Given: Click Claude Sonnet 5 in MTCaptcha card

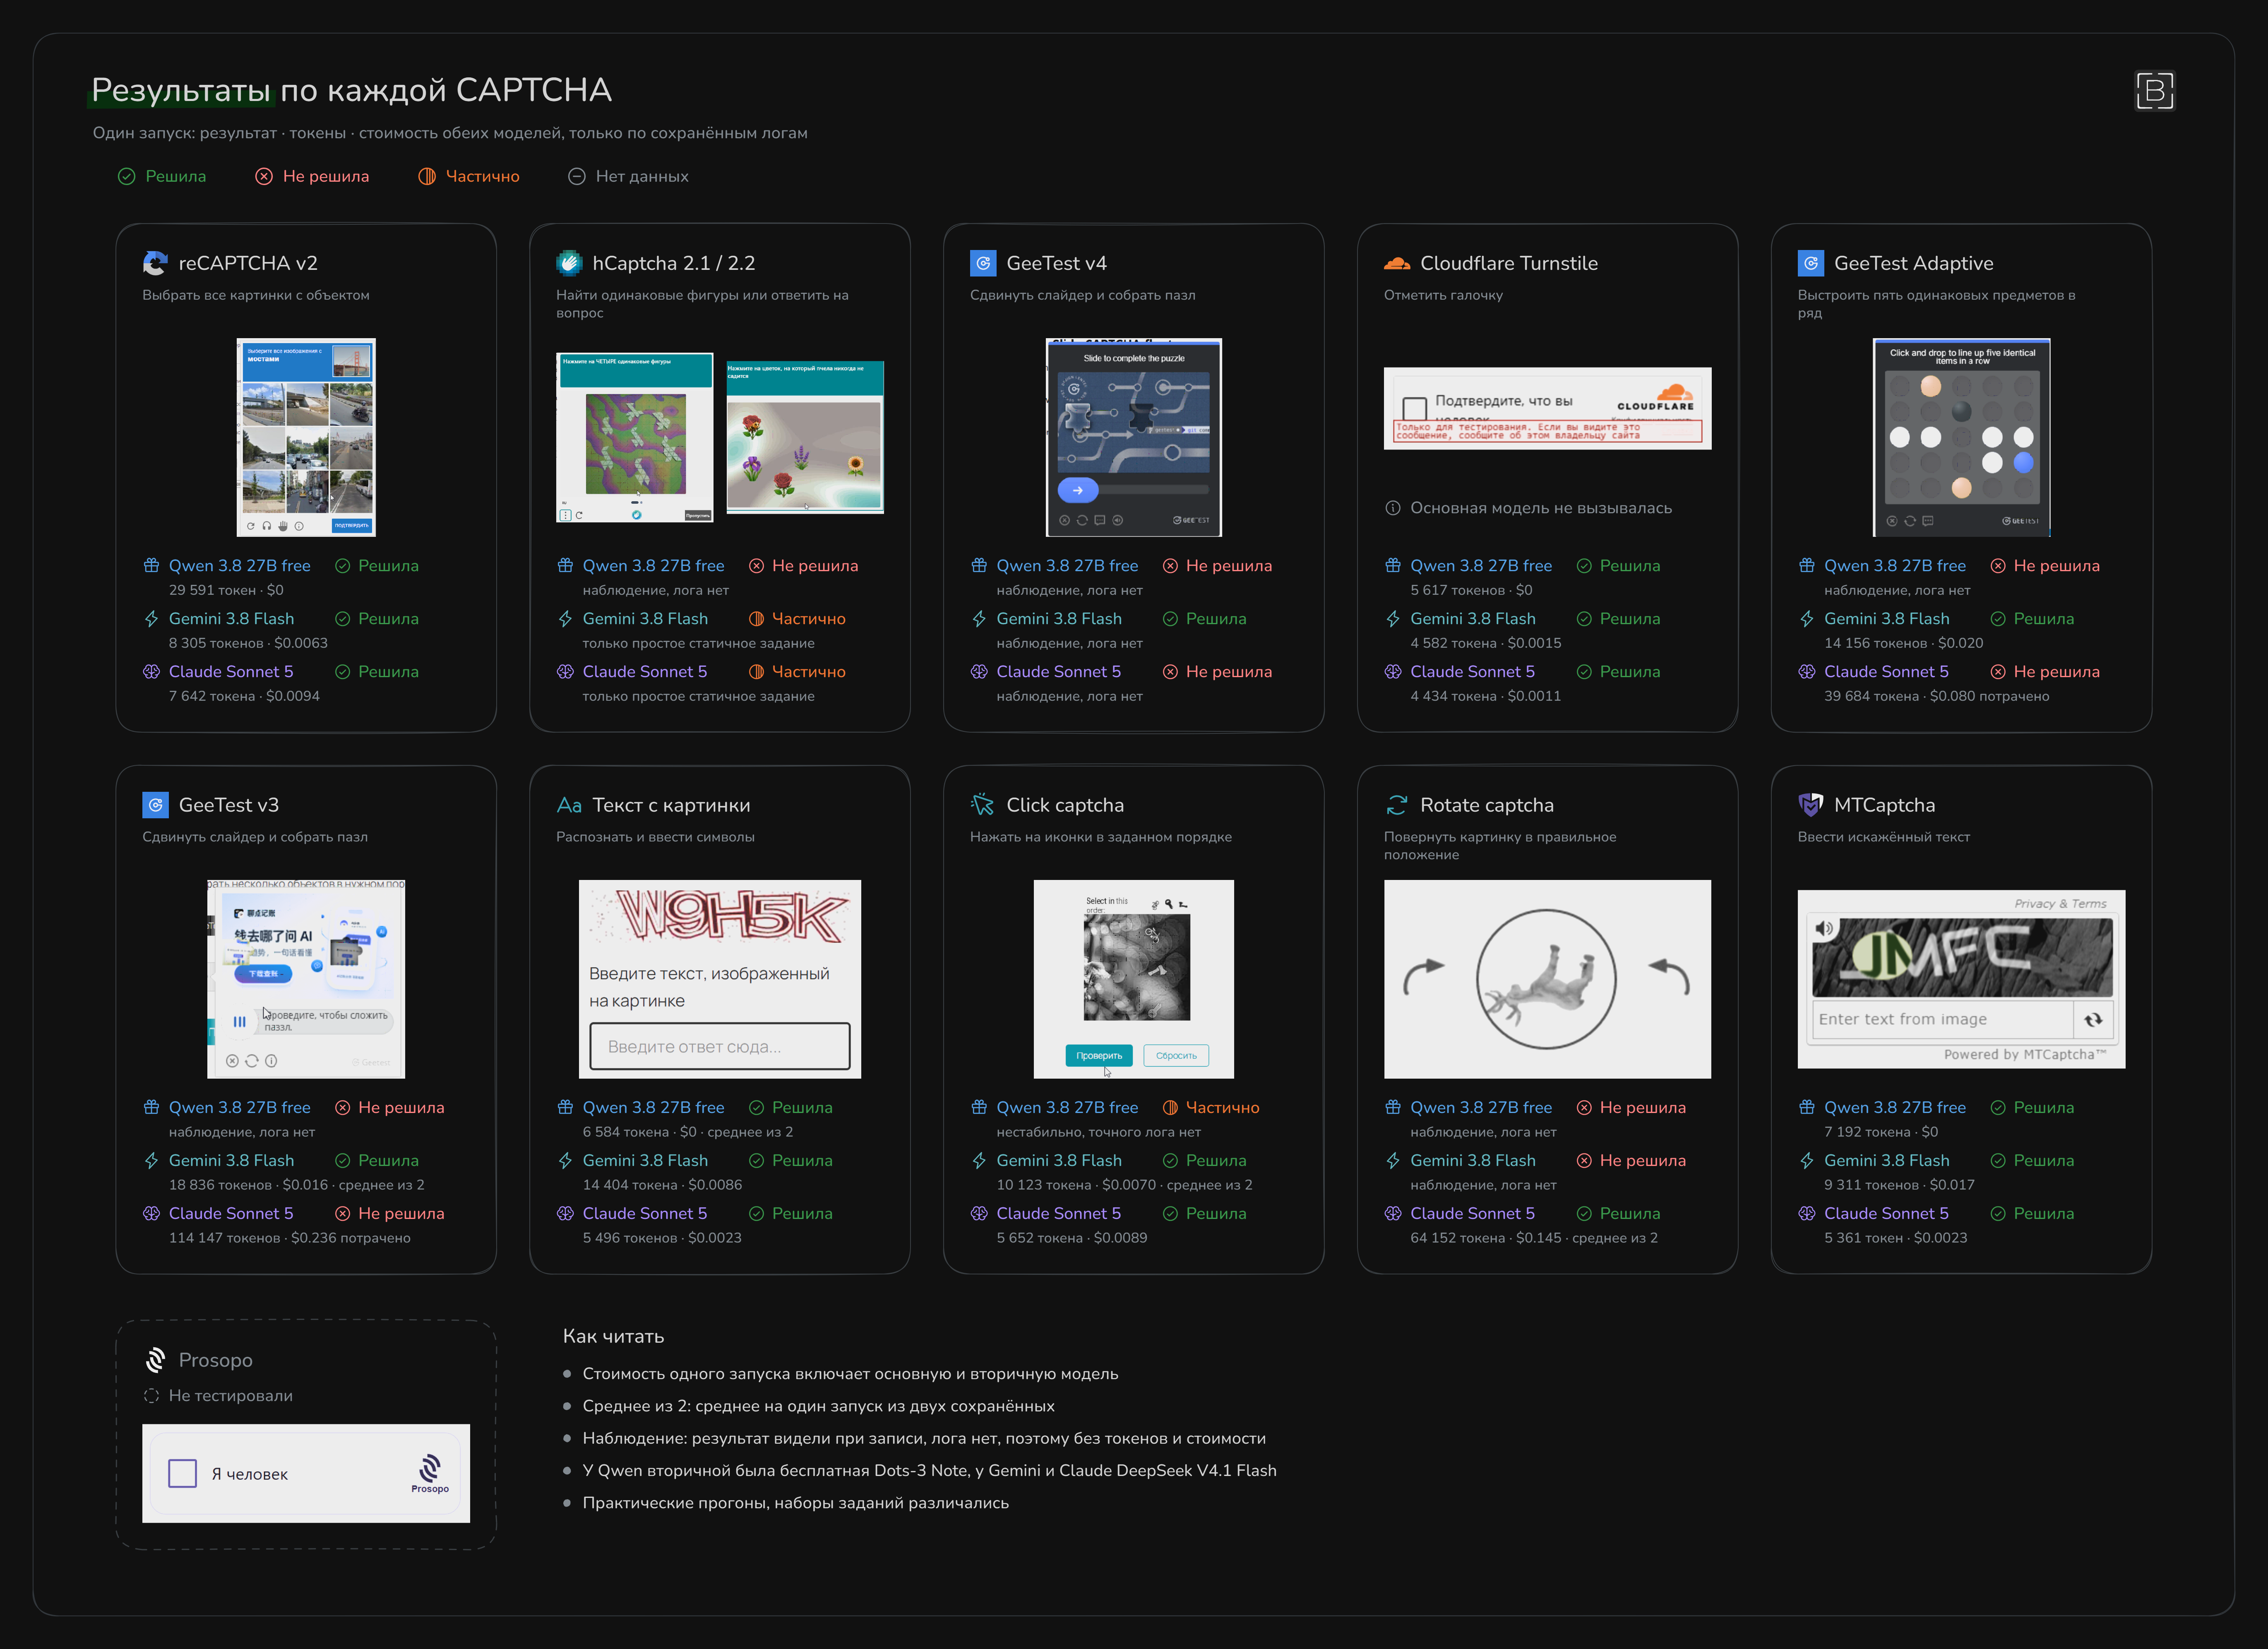Looking at the screenshot, I should [1886, 1214].
